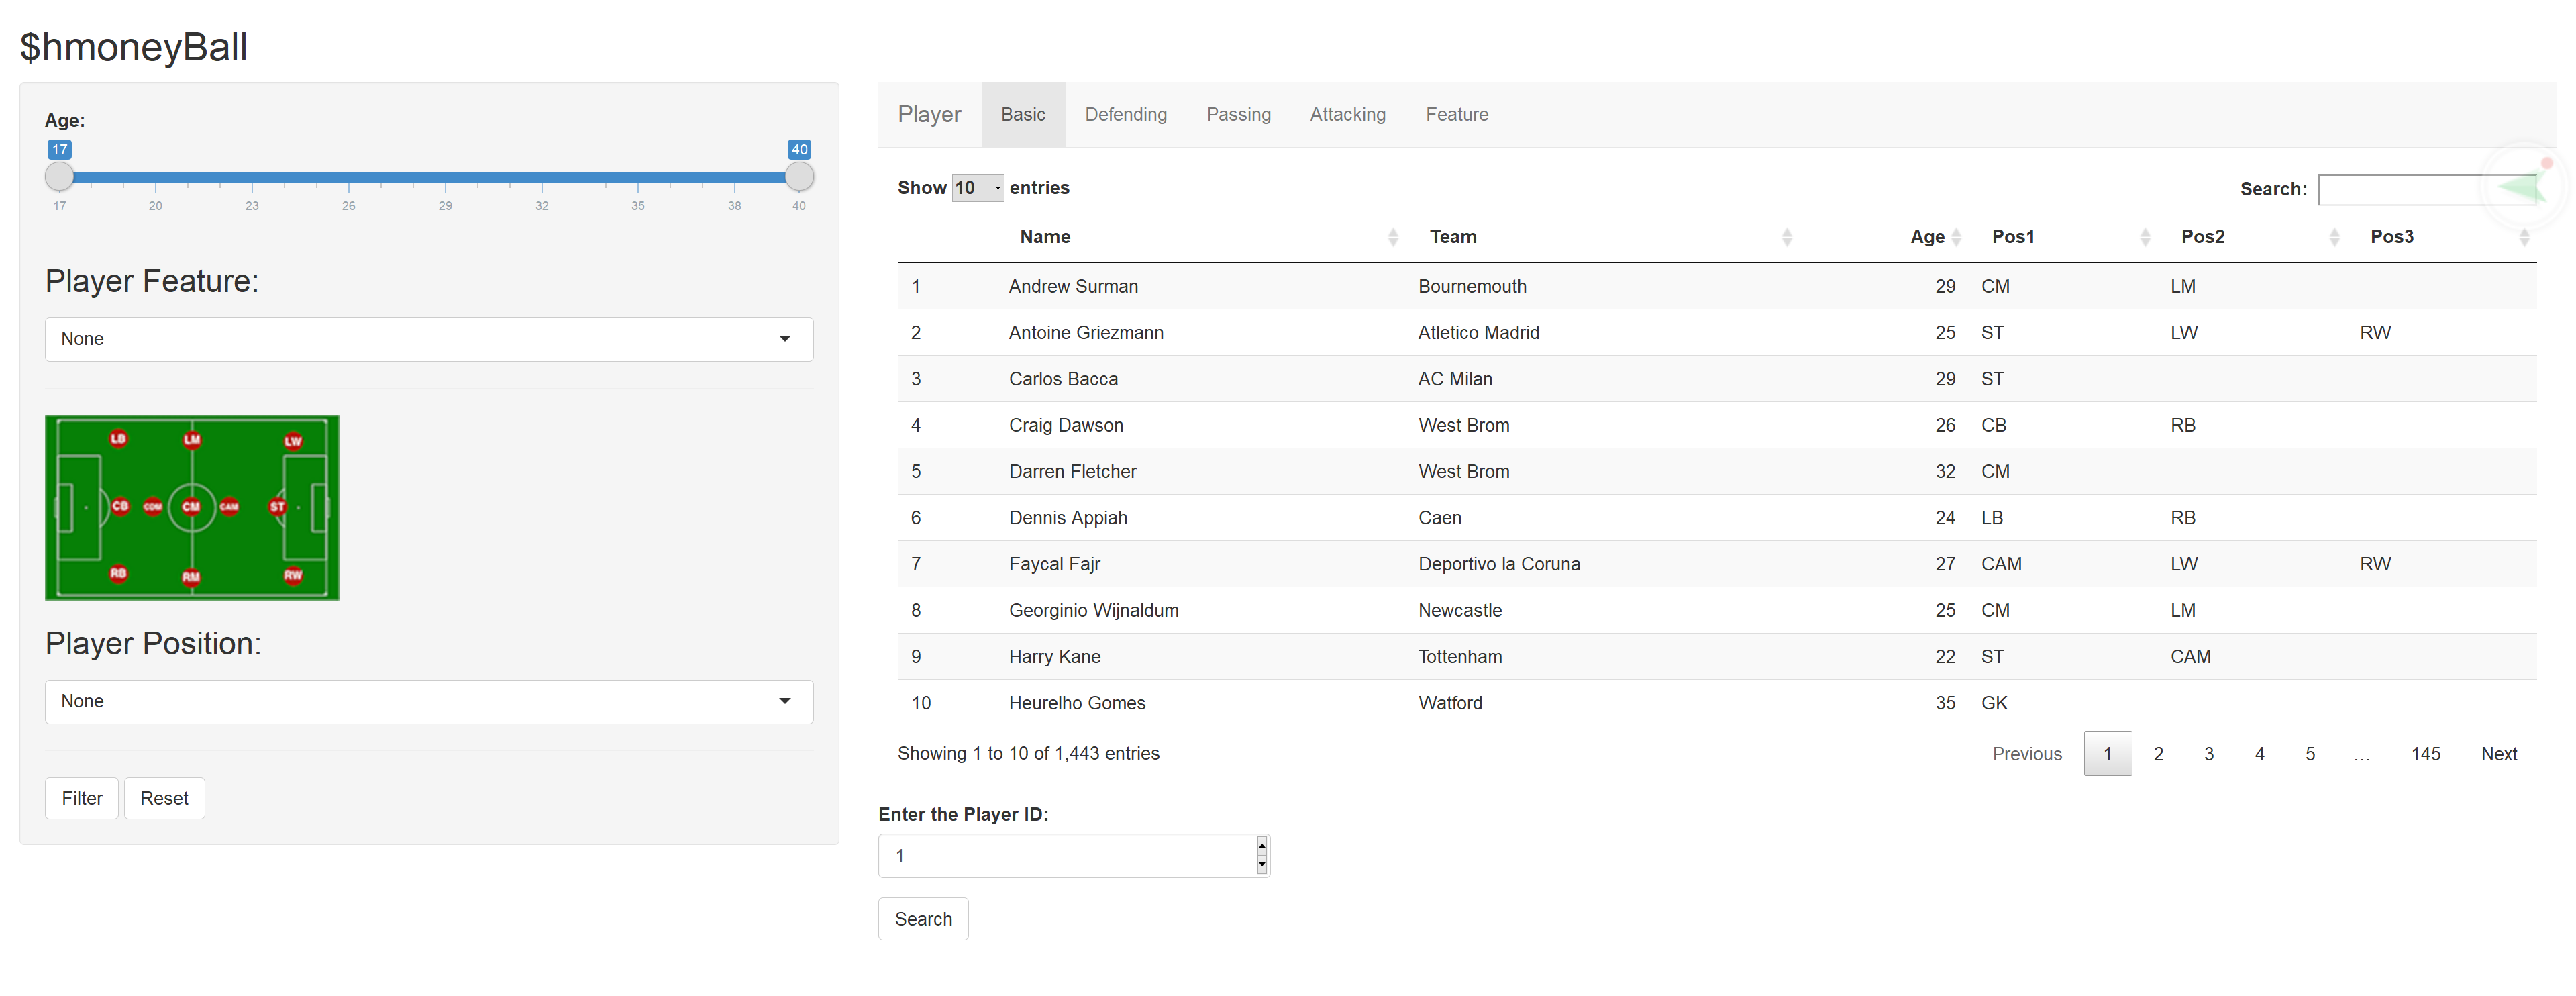Go to the Next results page
Screen dimensions: 2576x996
[x=2498, y=754]
